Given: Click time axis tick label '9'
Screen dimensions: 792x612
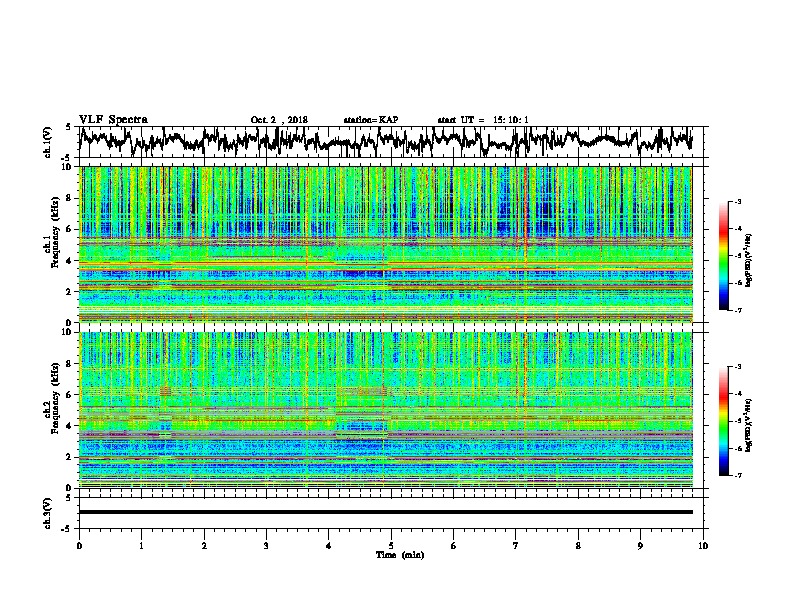Looking at the screenshot, I should [640, 546].
